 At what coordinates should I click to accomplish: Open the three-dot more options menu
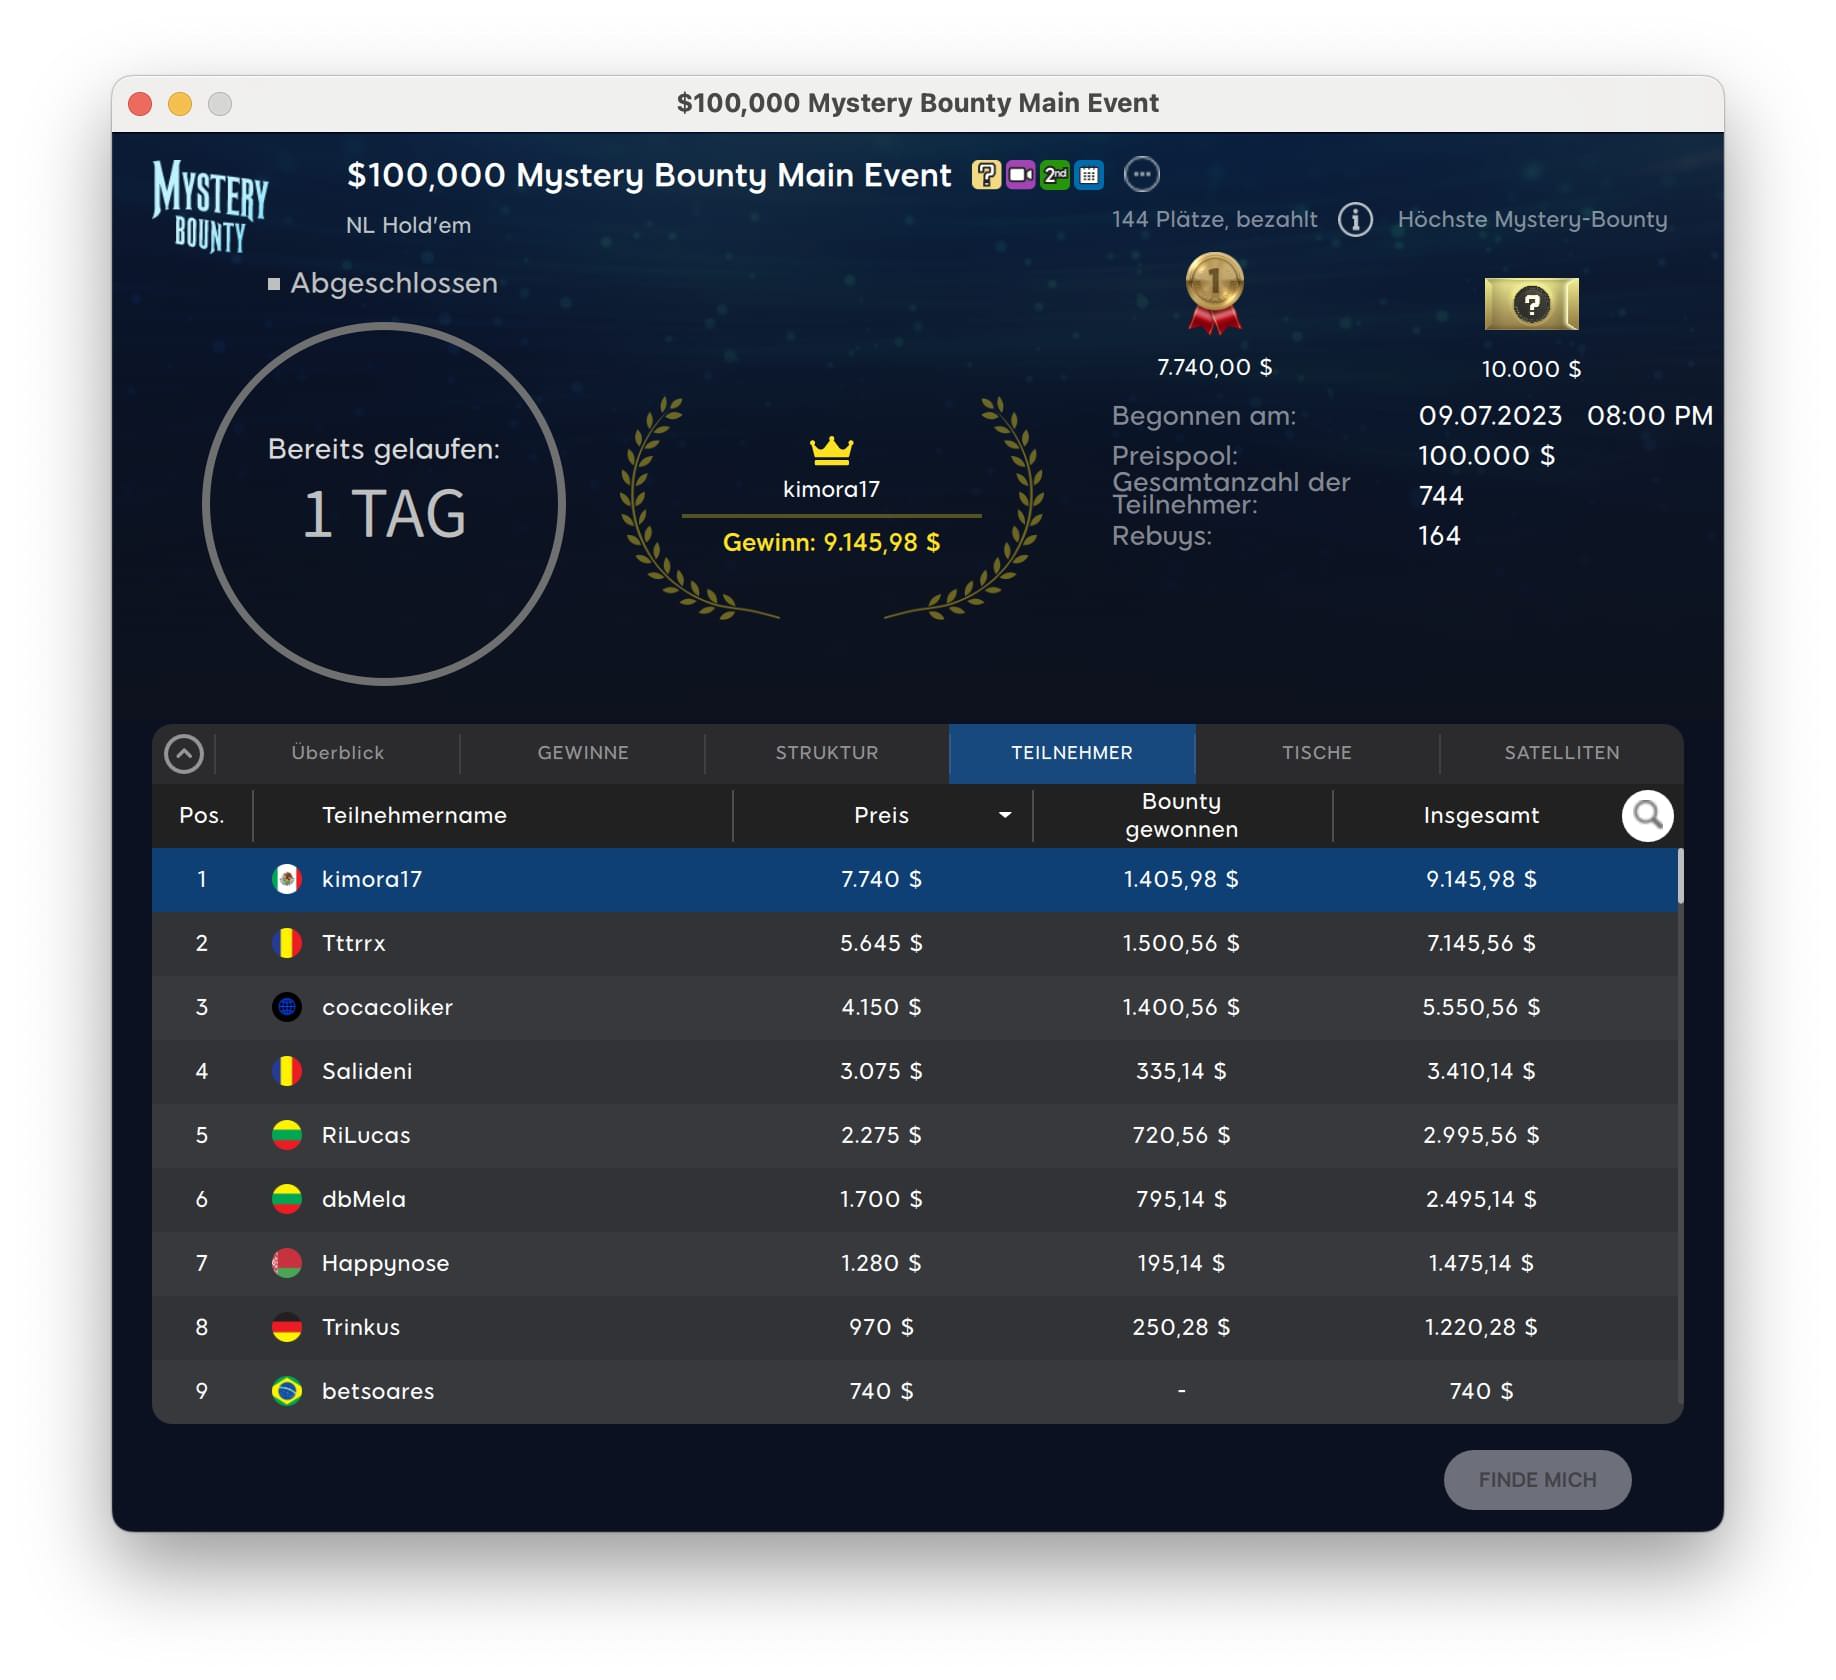[x=1141, y=174]
